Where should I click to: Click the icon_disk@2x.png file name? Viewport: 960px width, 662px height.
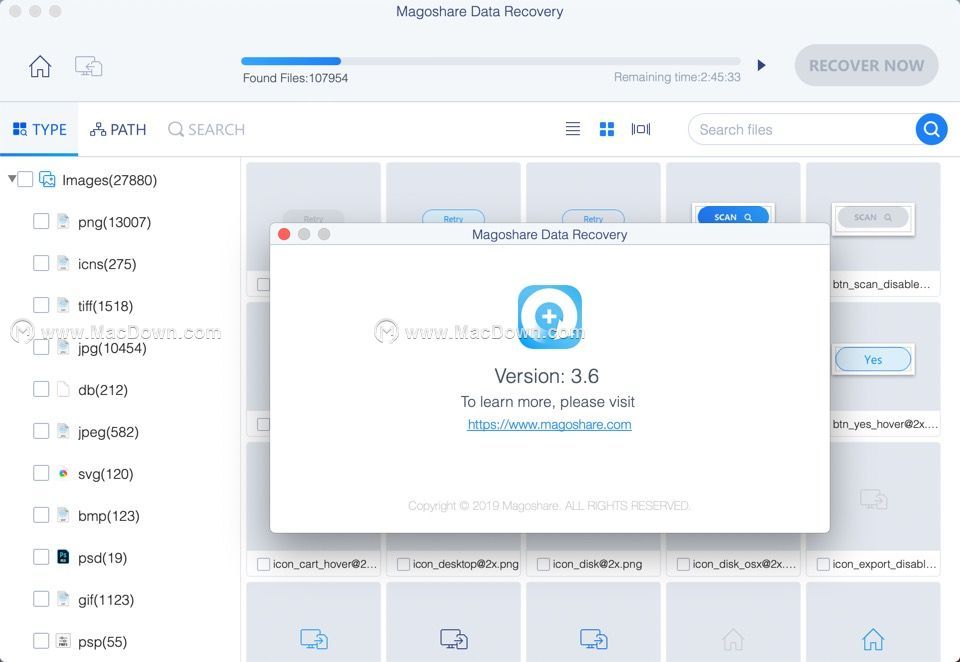(x=598, y=564)
